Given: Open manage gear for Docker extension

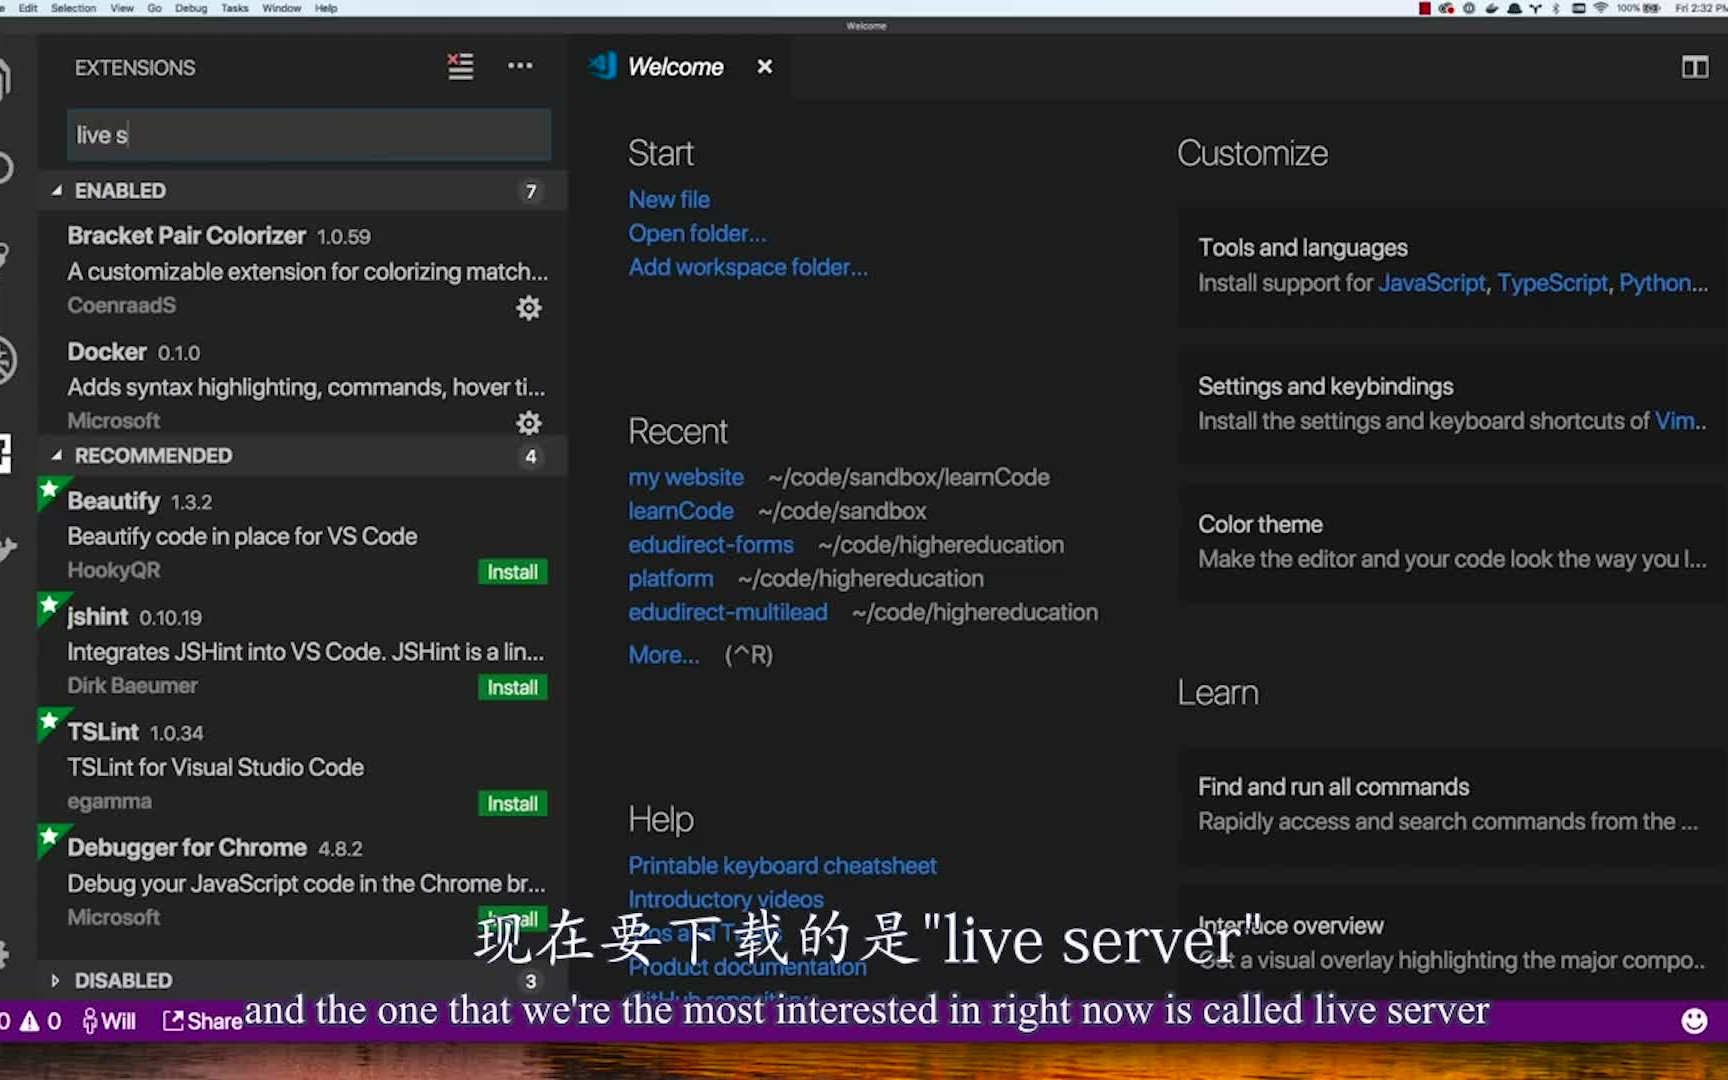Looking at the screenshot, I should 529,423.
